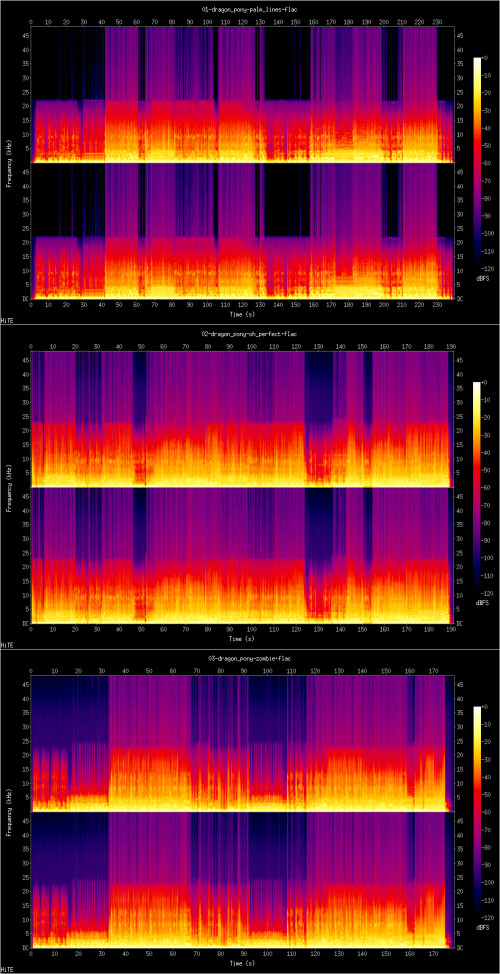Click the HiTE label below the first spectrogram
The height and width of the screenshot is (974, 500).
[7, 320]
